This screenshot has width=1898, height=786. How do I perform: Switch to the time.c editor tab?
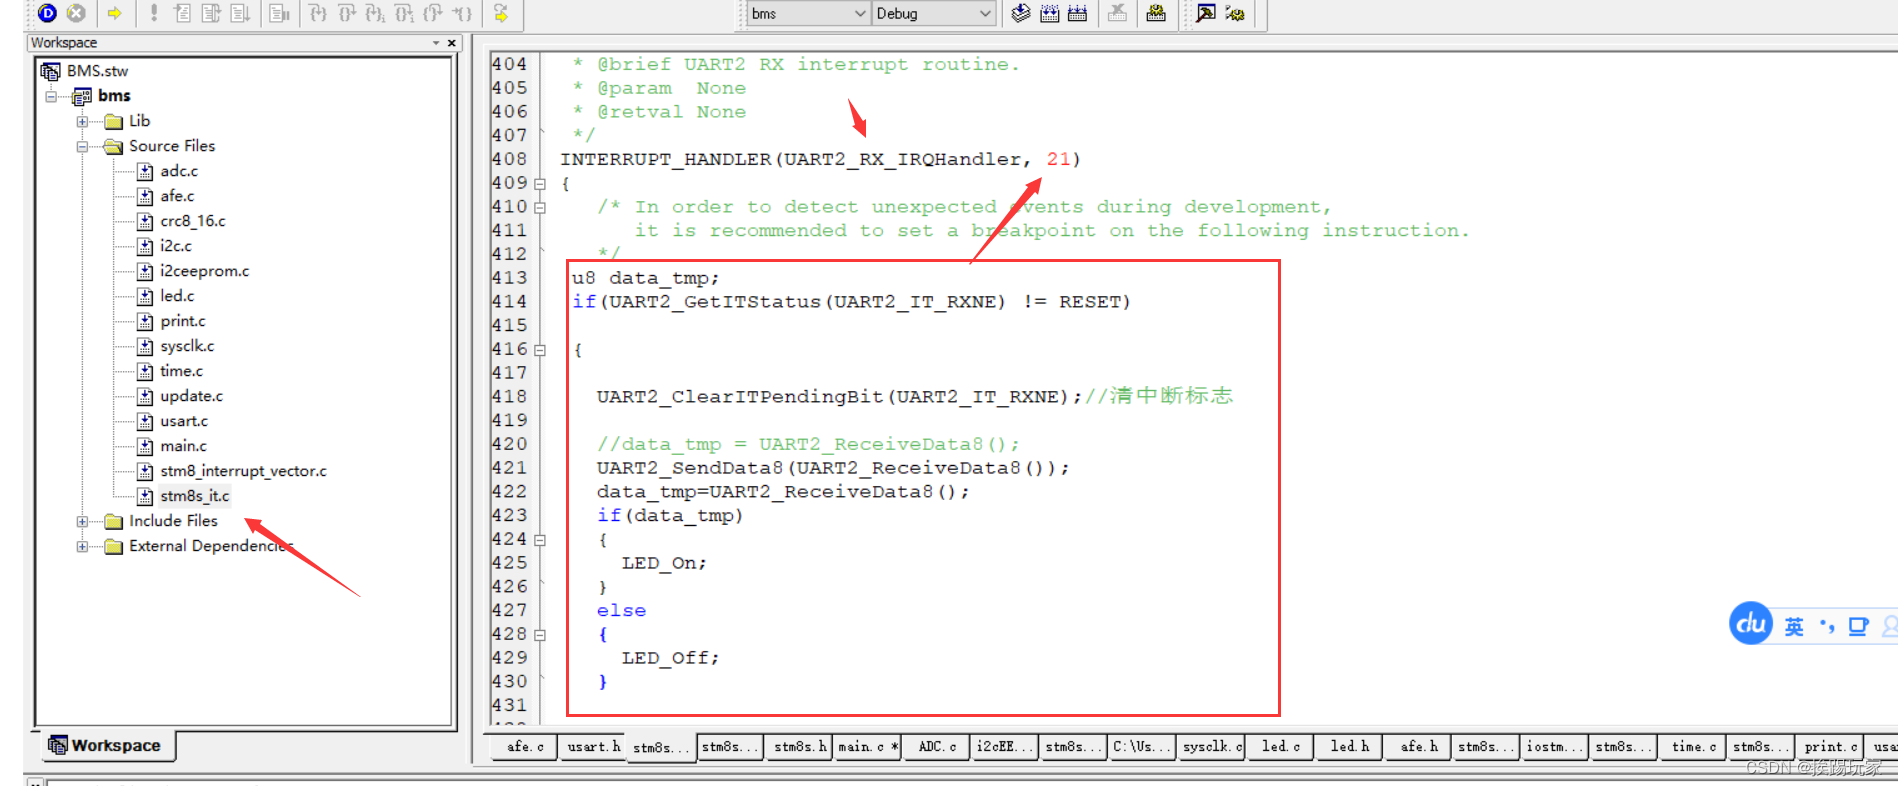[x=1692, y=747]
